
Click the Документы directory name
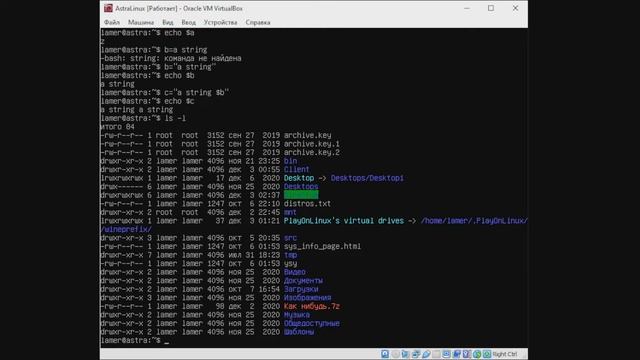click(303, 280)
